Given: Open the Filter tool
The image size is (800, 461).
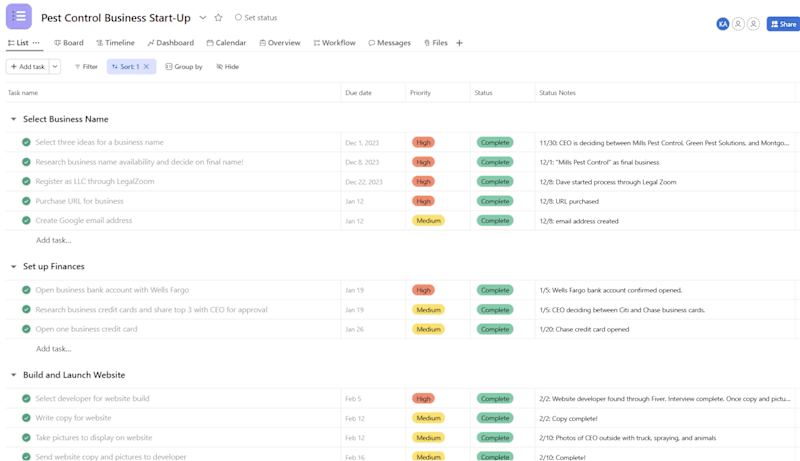Looking at the screenshot, I should click(86, 67).
